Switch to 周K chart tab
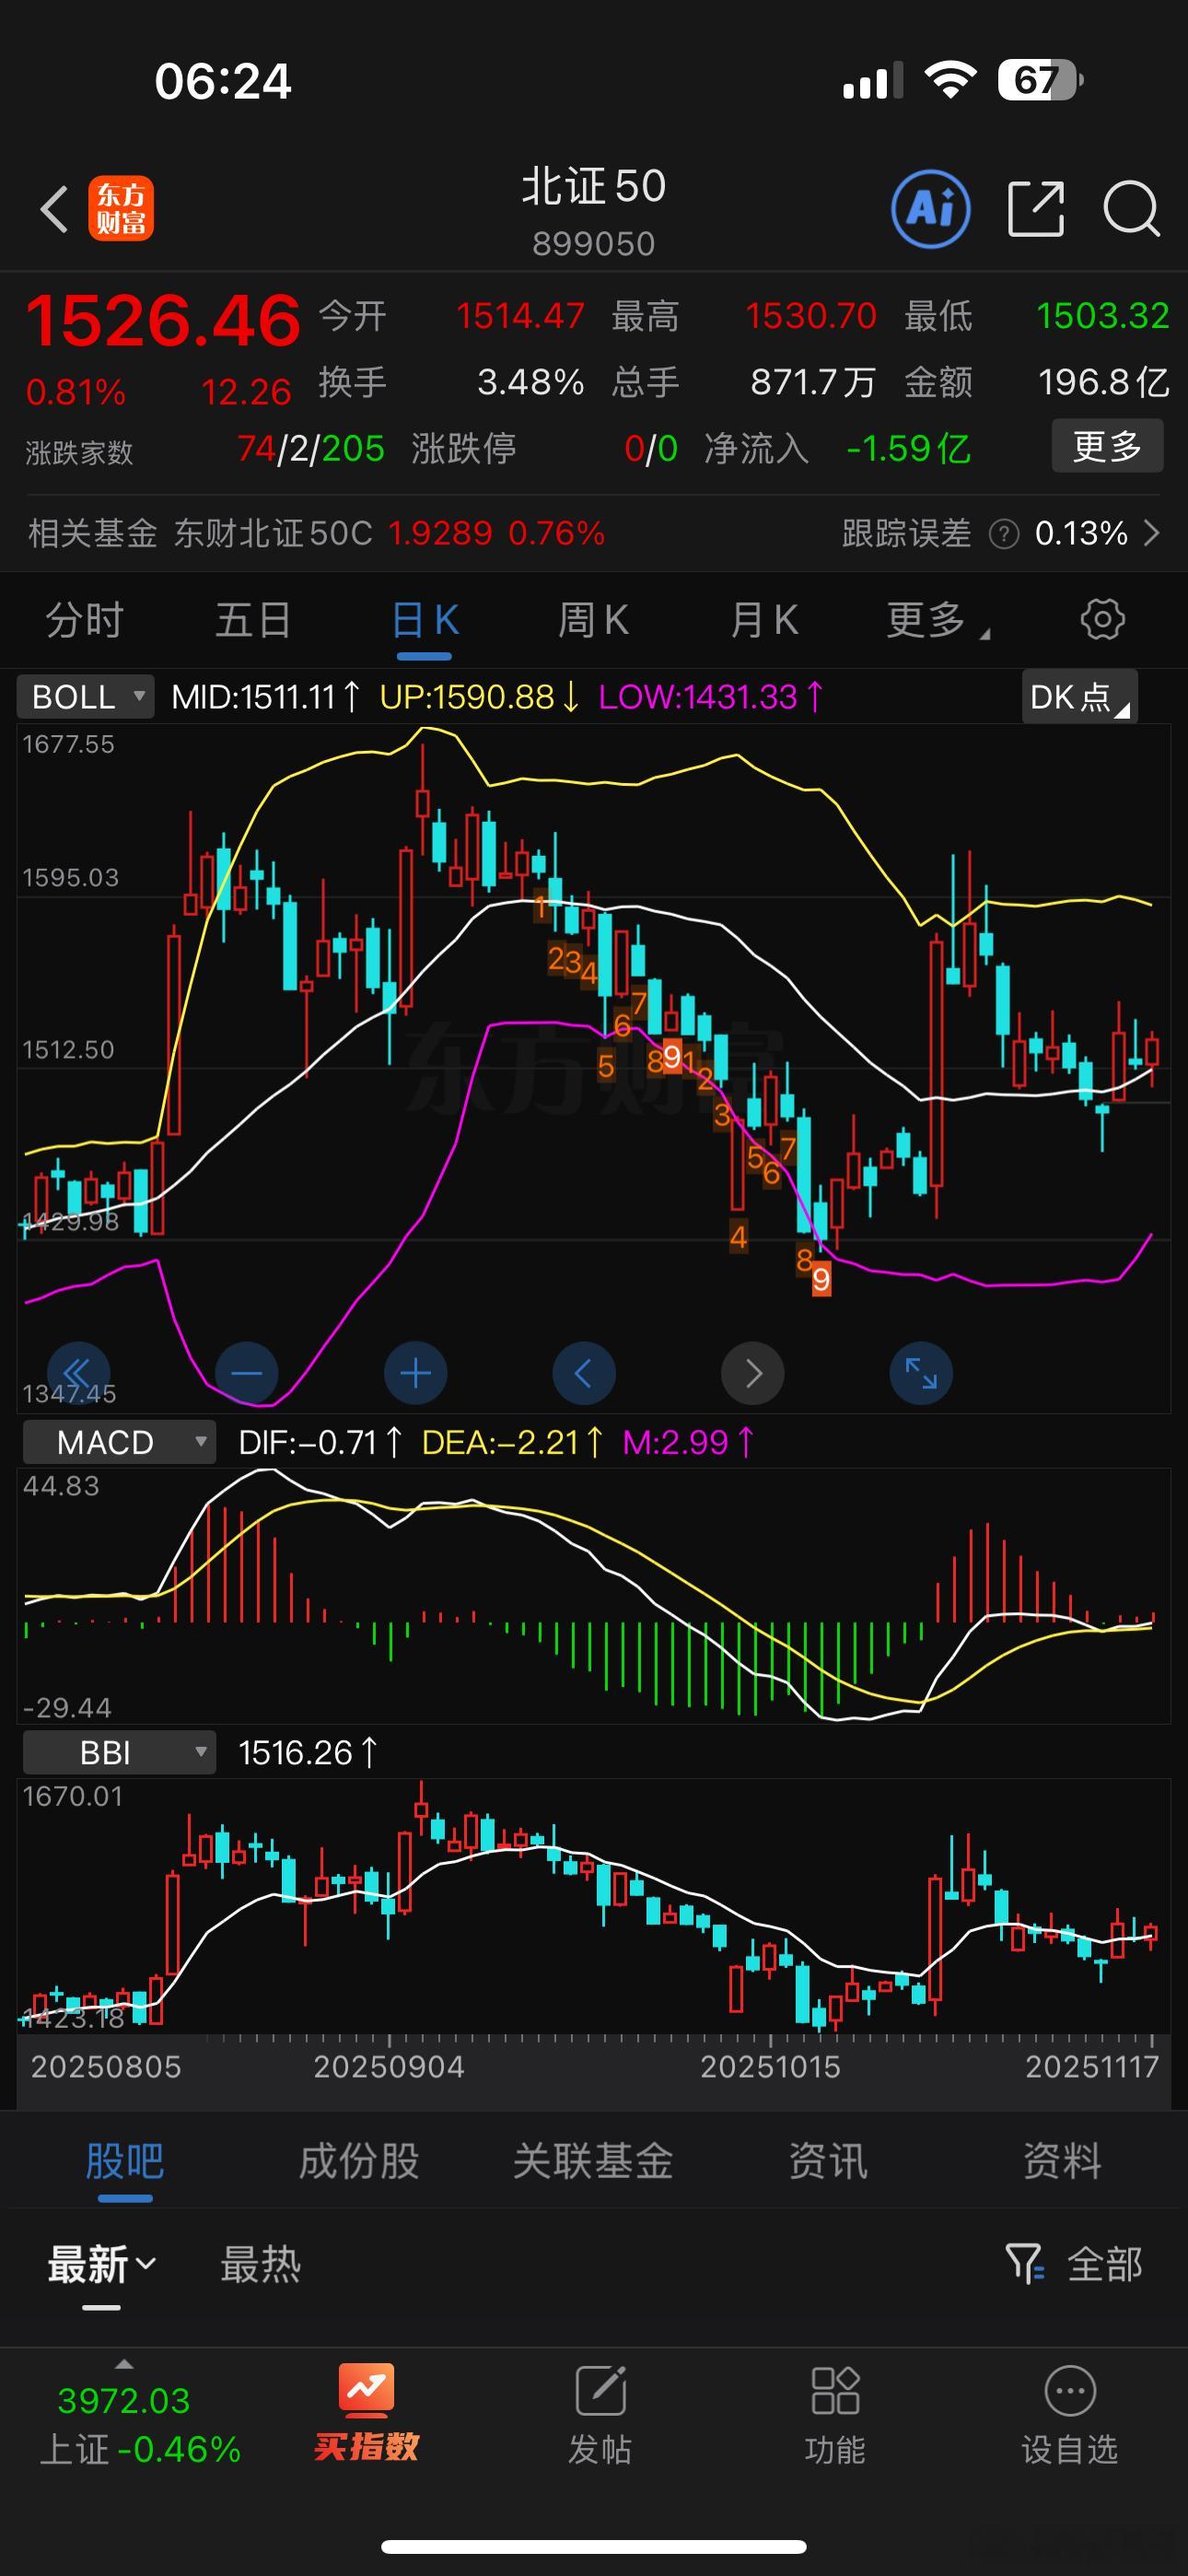Image resolution: width=1188 pixels, height=2576 pixels. (x=593, y=620)
